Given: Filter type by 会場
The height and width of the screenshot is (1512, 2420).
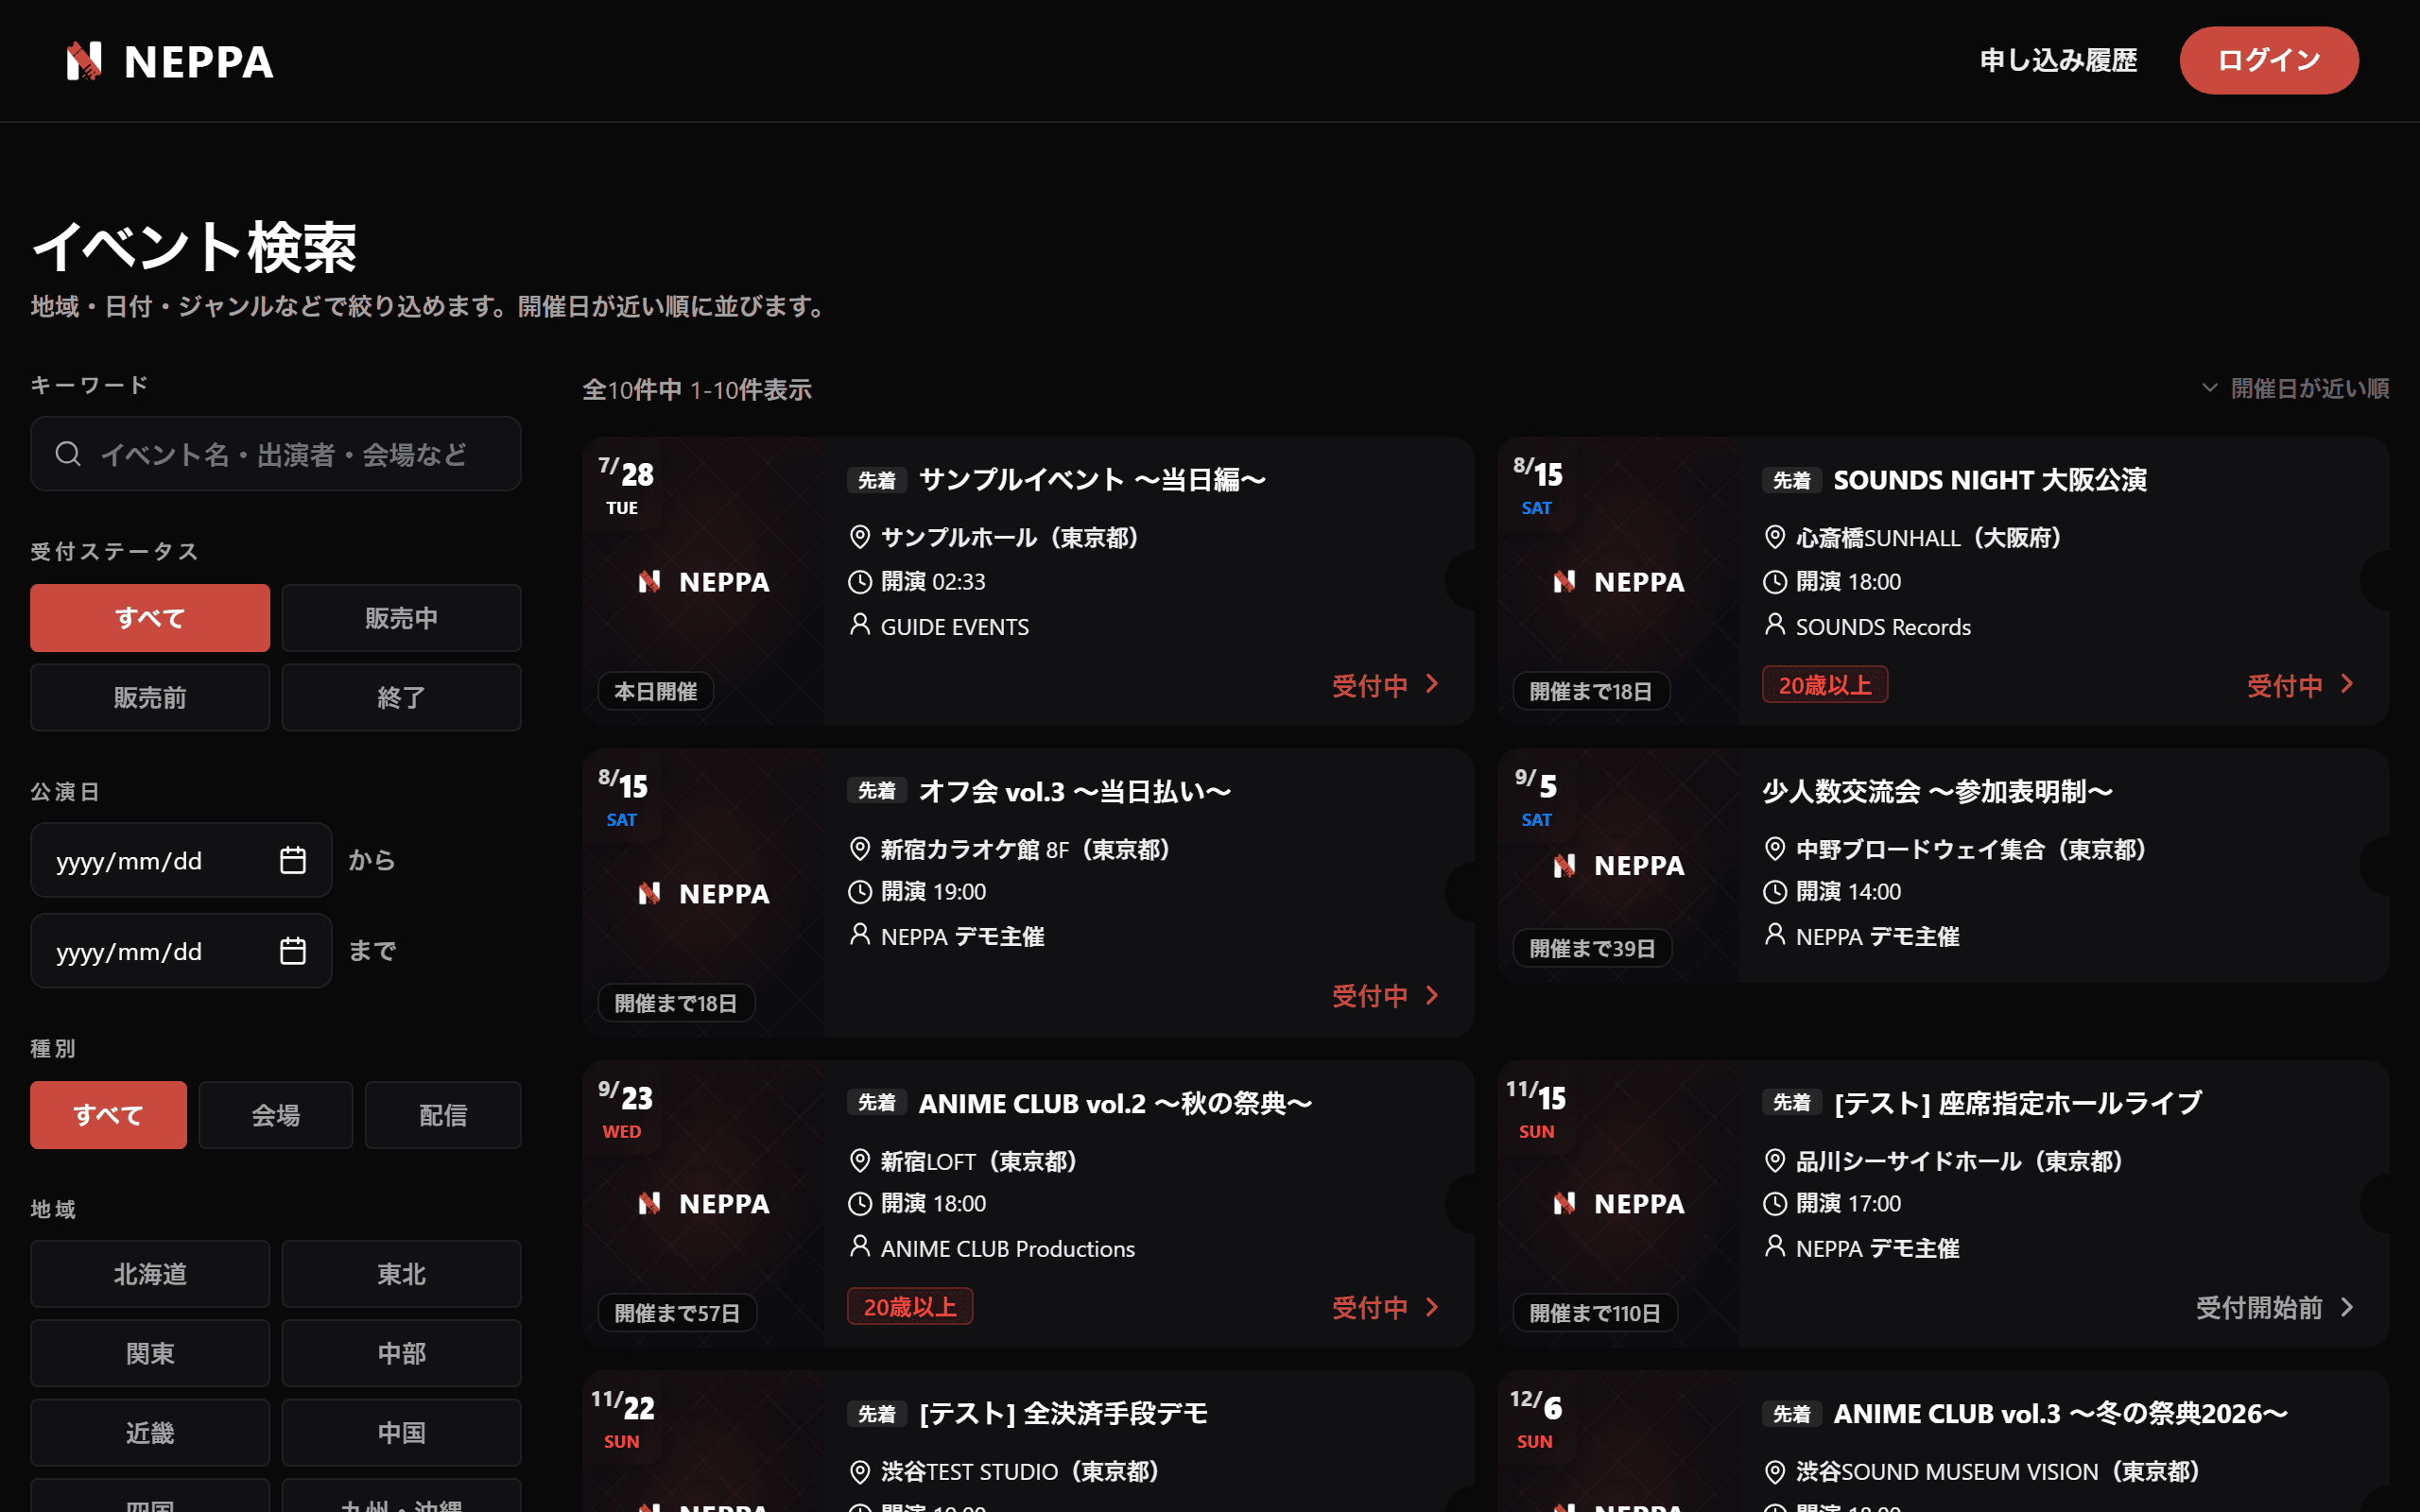Looking at the screenshot, I should tap(276, 1115).
